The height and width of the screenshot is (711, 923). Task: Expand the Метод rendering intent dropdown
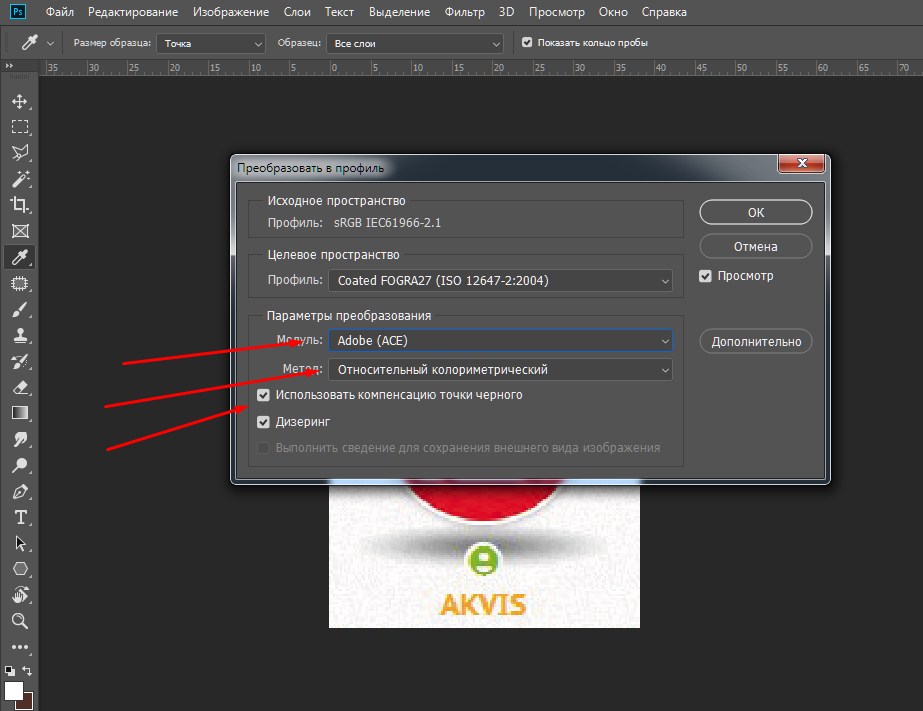point(500,370)
